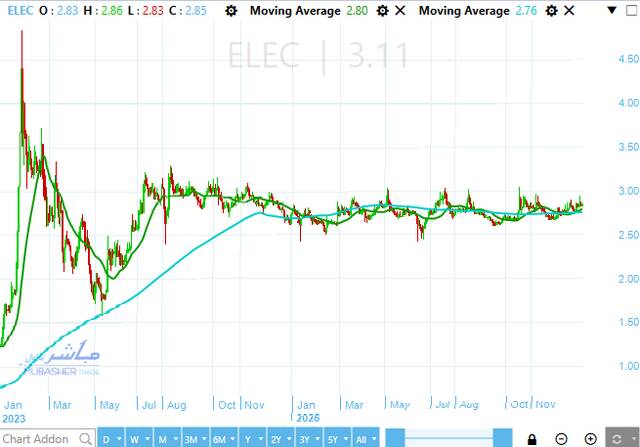This screenshot has height=447, width=640.
Task: Switch to the 6M time range
Action: pyautogui.click(x=223, y=438)
